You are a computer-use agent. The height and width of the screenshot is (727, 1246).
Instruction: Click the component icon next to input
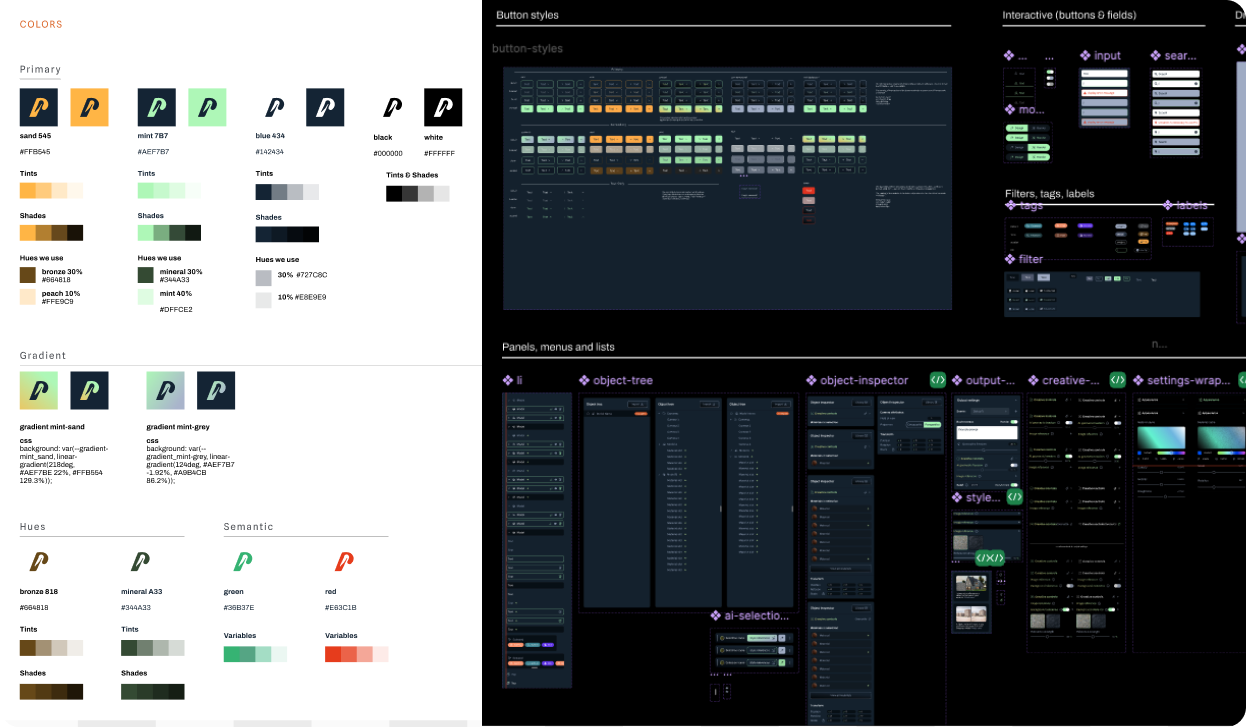click(x=1085, y=55)
